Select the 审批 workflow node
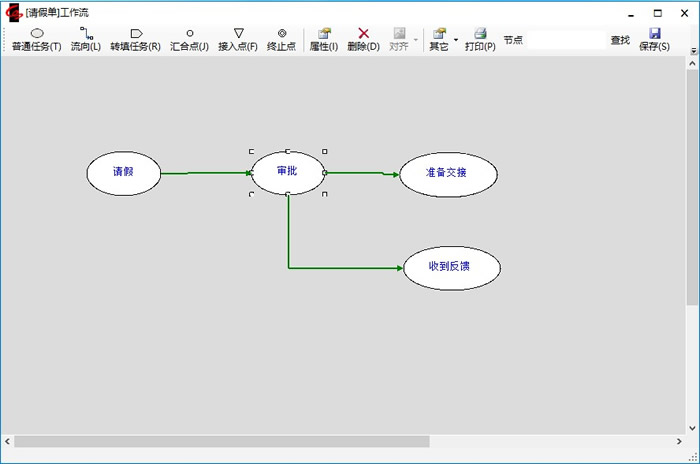700x464 pixels. click(x=287, y=172)
